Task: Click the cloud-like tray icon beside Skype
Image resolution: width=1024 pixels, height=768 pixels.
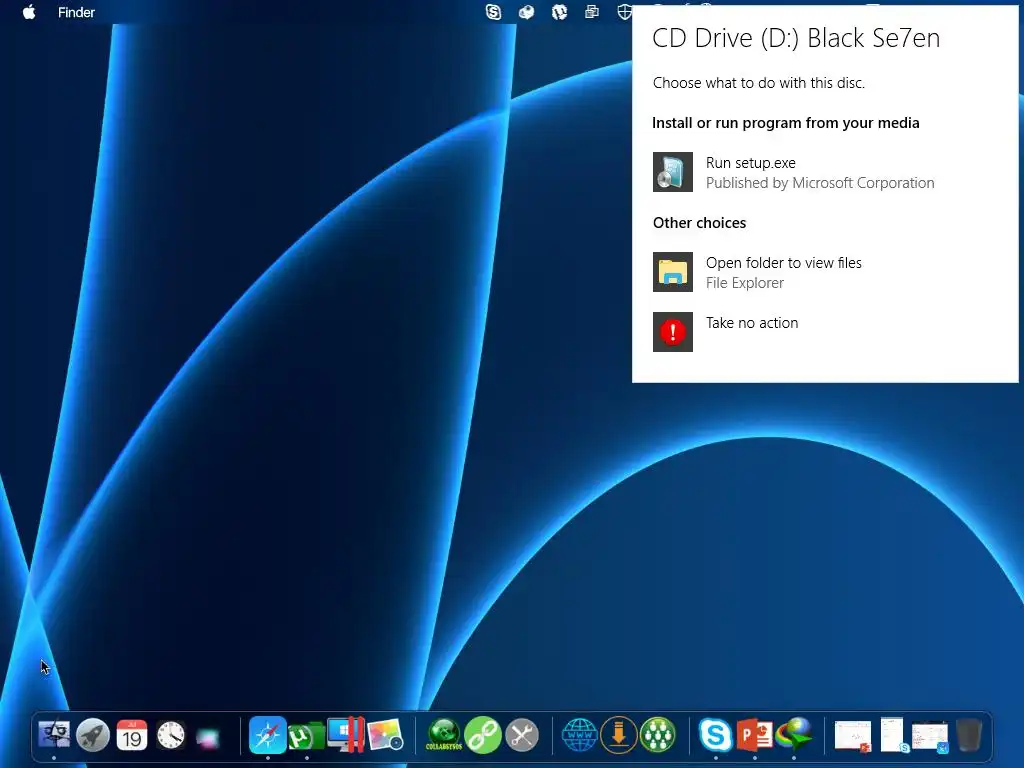Action: [x=526, y=12]
